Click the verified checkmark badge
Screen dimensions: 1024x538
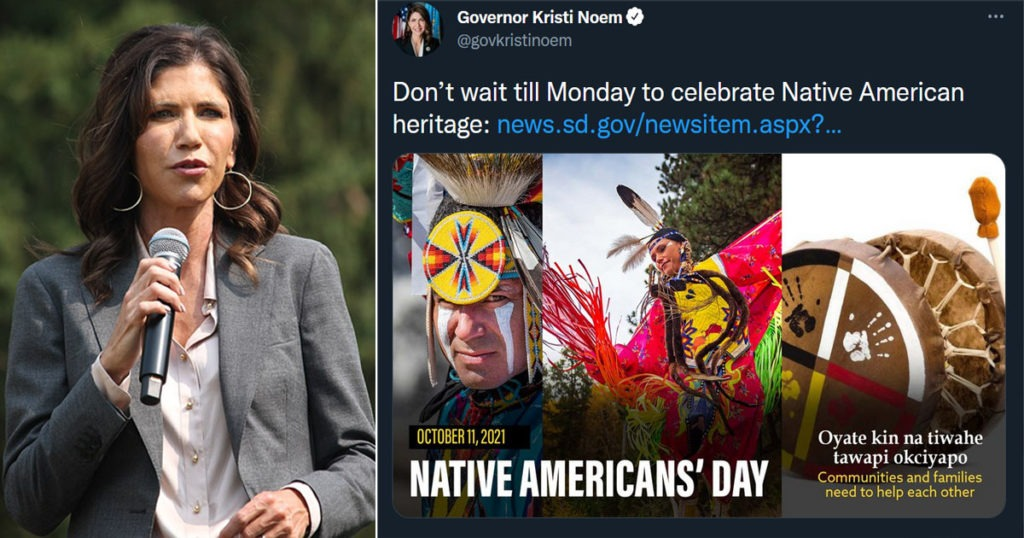pyautogui.click(x=635, y=17)
